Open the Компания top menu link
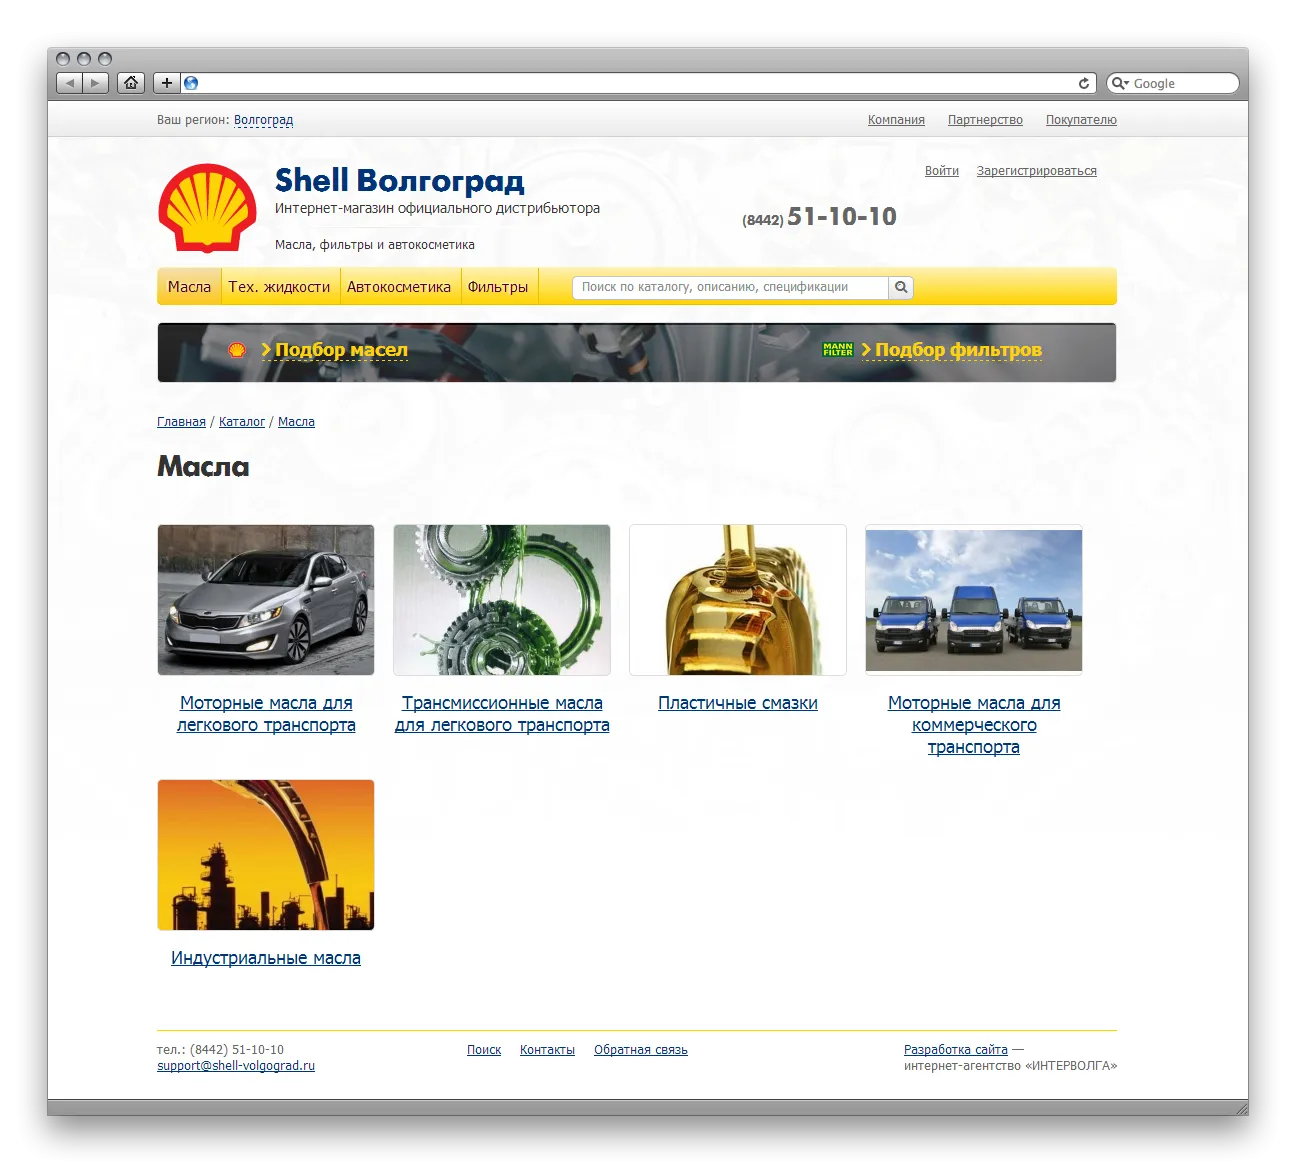This screenshot has height=1163, width=1296. point(896,120)
